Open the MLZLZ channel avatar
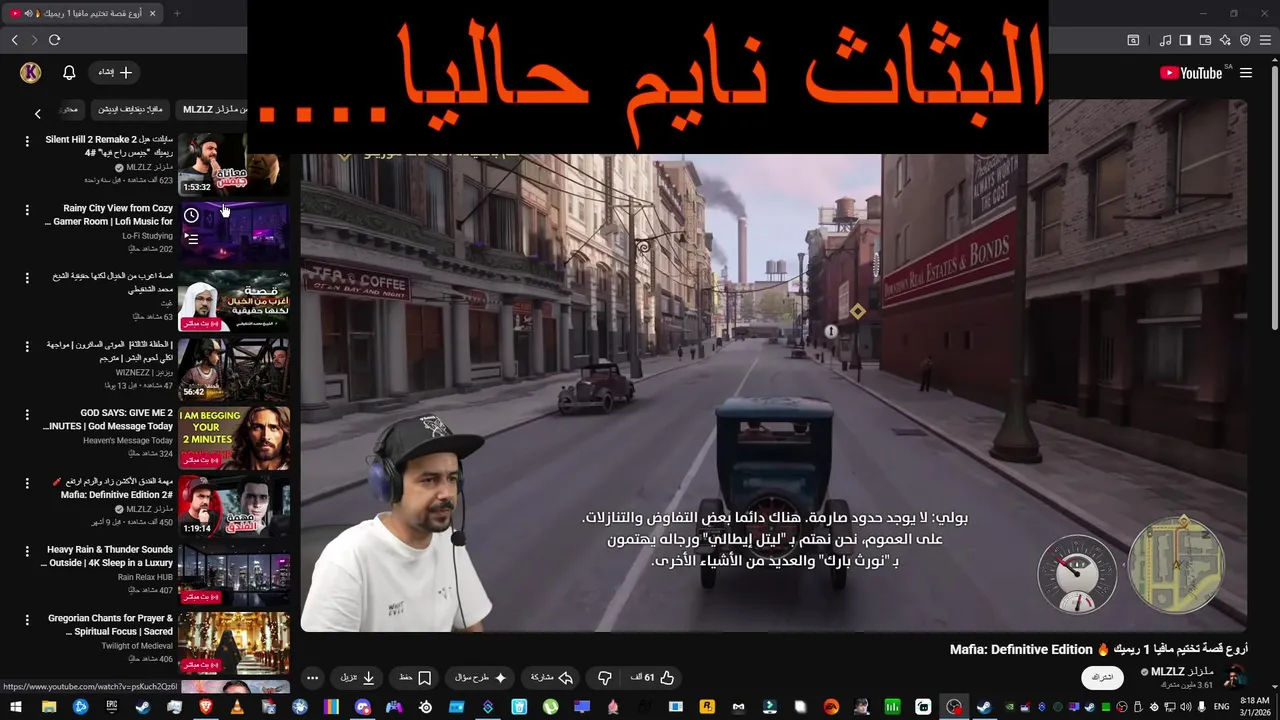The width and height of the screenshot is (1280, 720). (1235, 677)
